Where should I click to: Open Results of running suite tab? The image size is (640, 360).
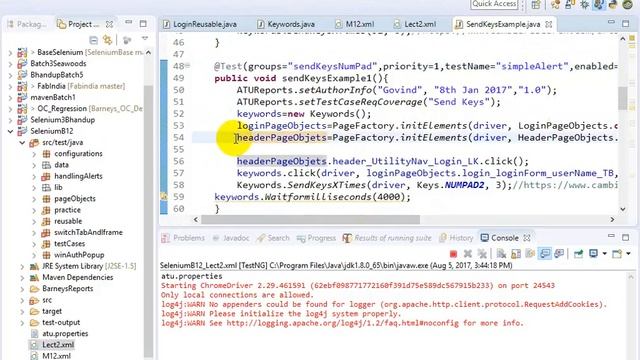point(387,238)
